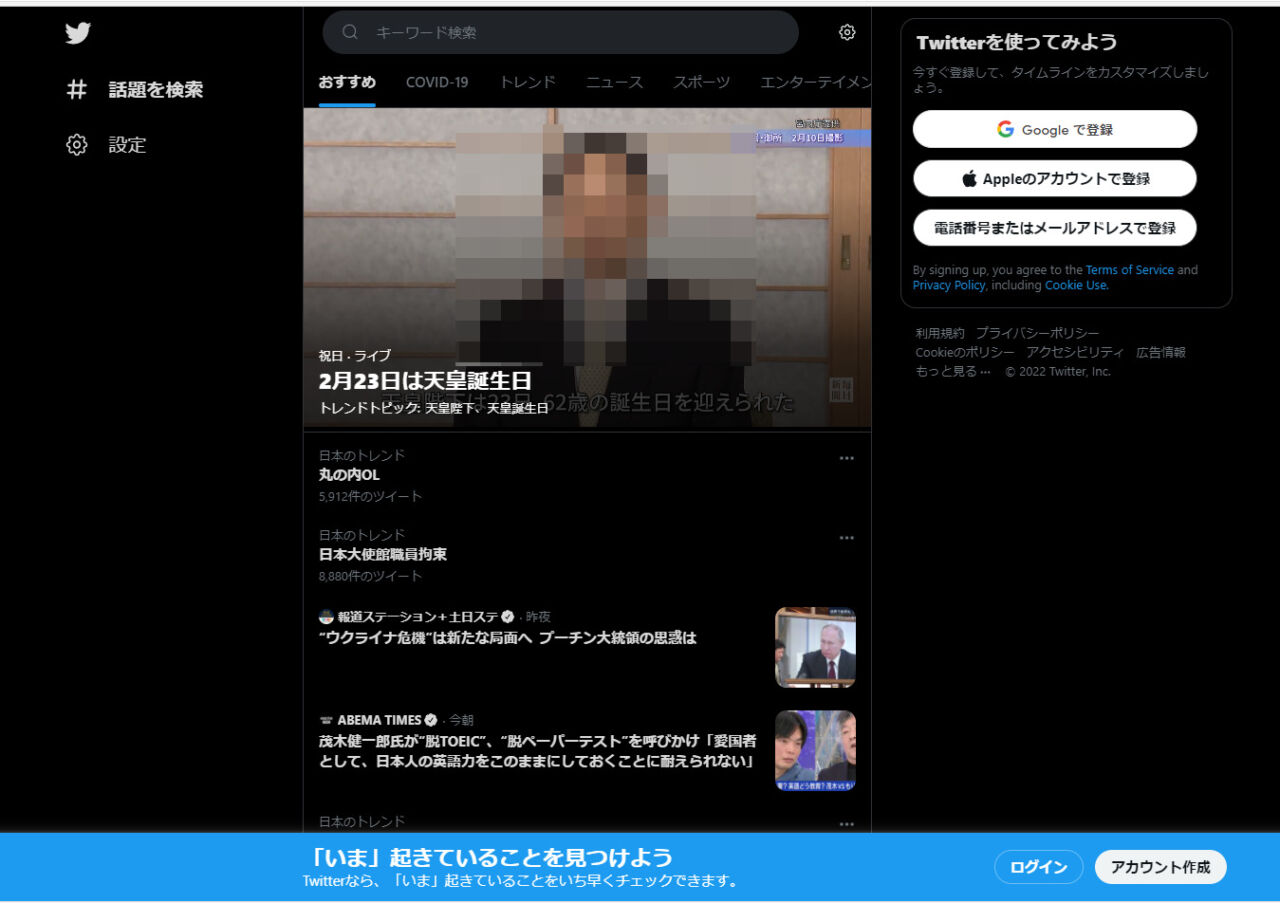
Task: Click the Twitter bird logo
Action: (78, 33)
